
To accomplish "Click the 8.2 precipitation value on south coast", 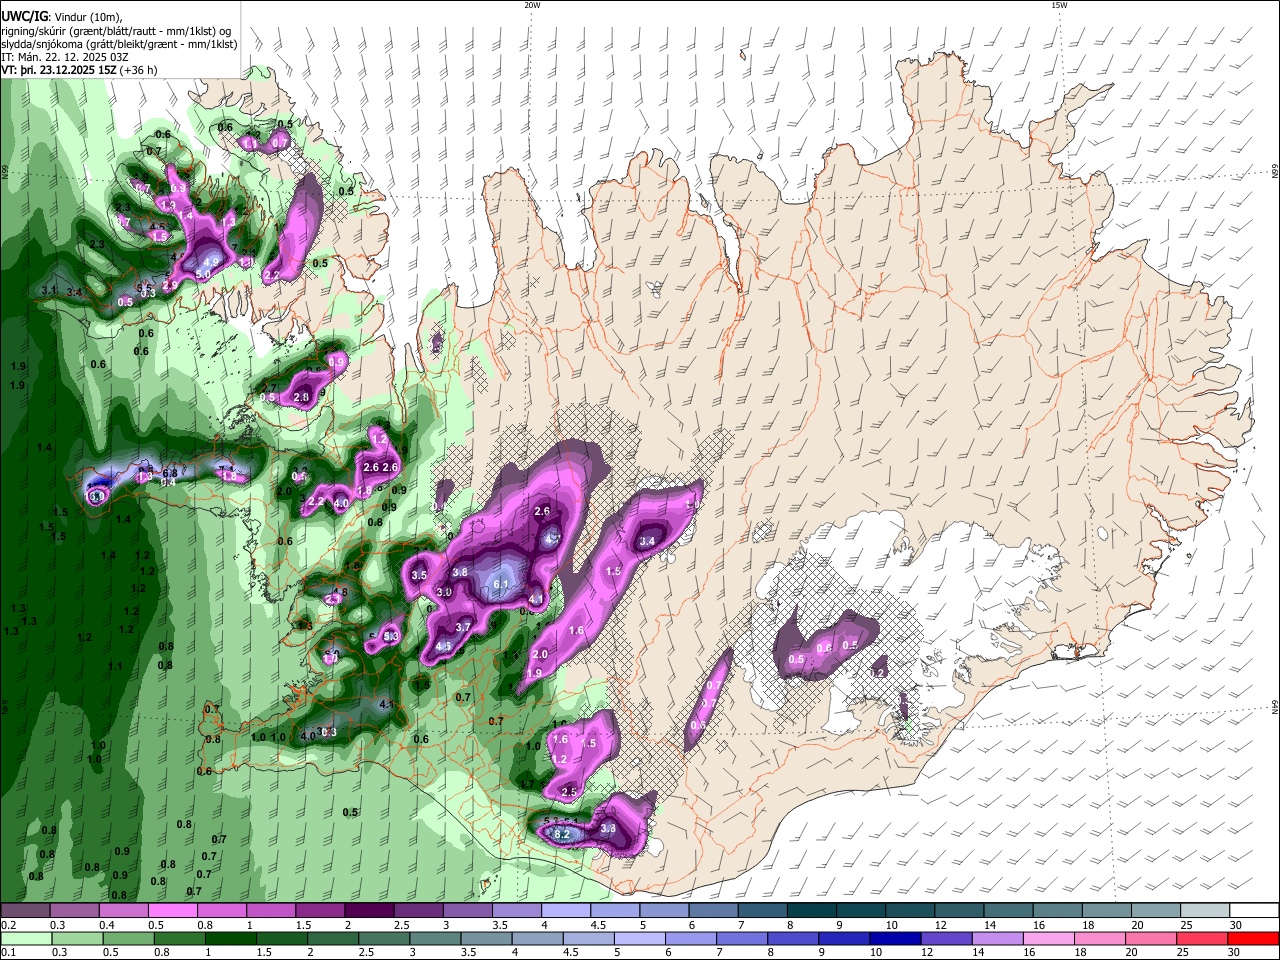I will (561, 834).
